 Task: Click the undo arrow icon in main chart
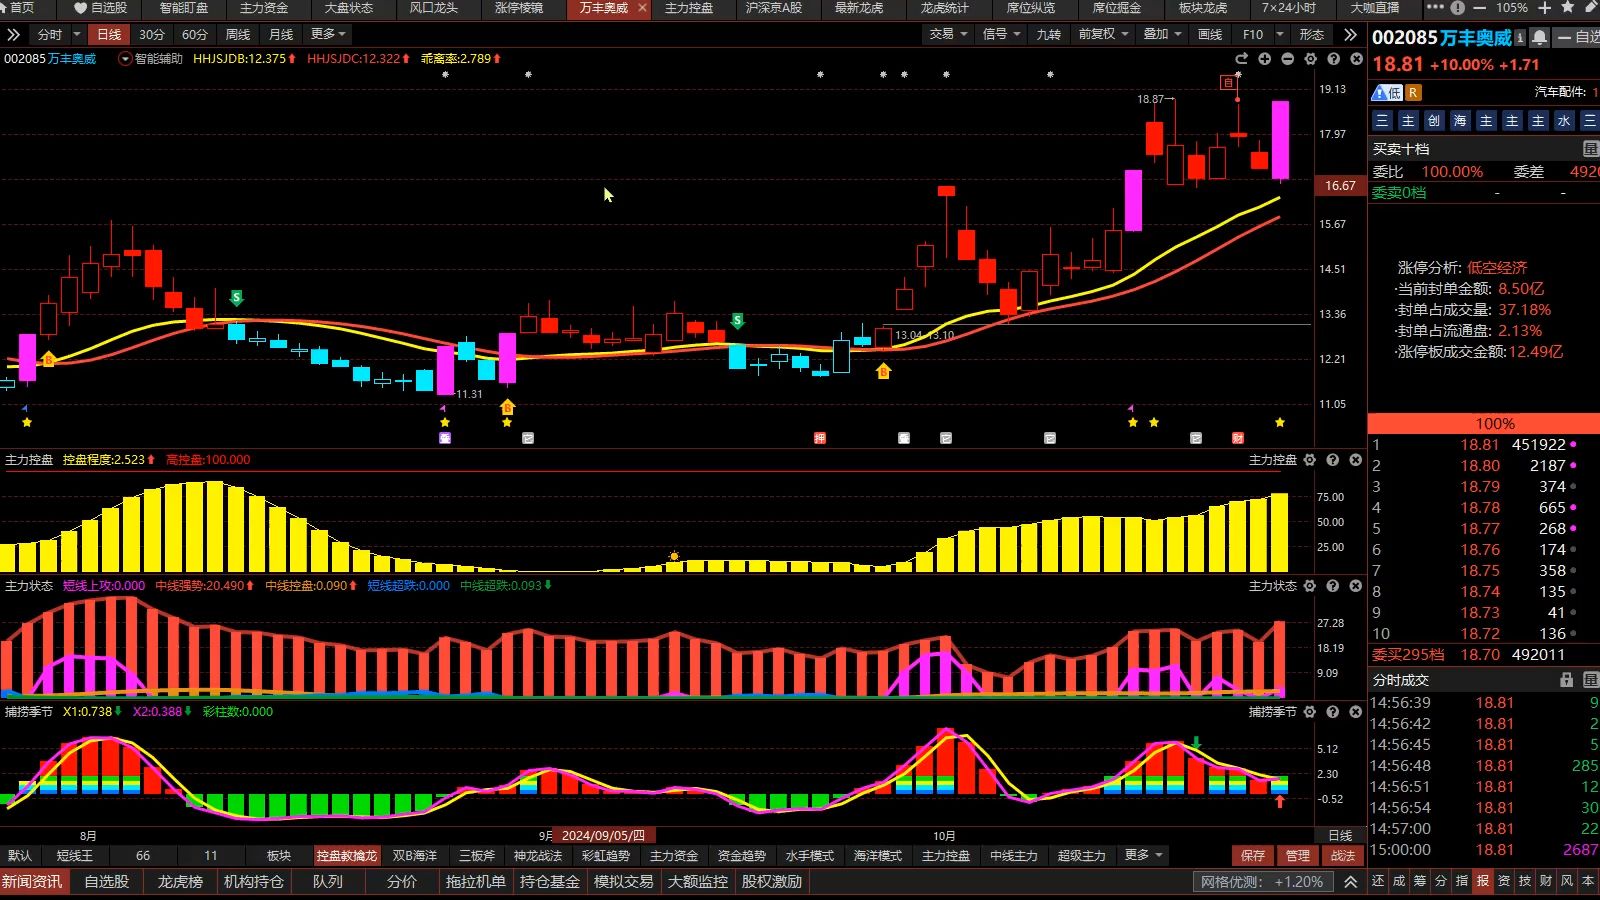coord(1242,59)
